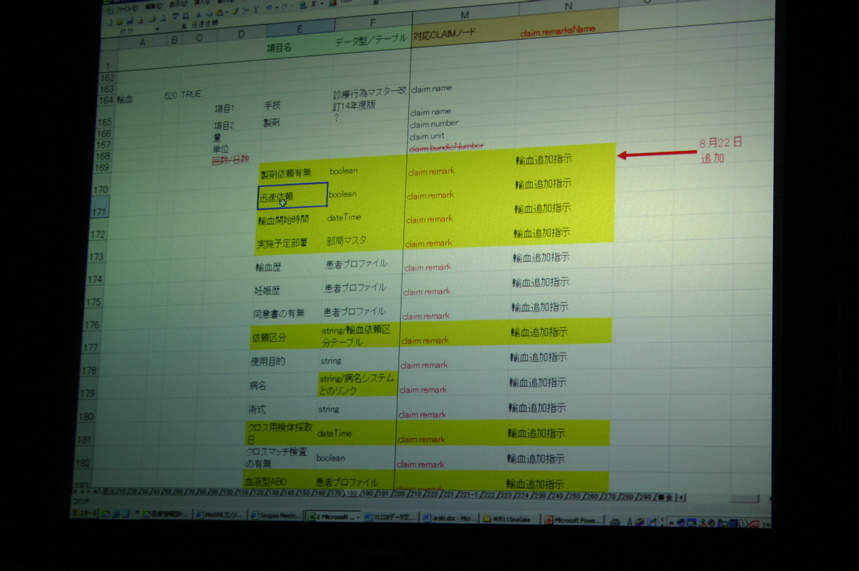Open the 40511SeaGaia folder taskbar button
859x571 pixels.
pos(509,519)
